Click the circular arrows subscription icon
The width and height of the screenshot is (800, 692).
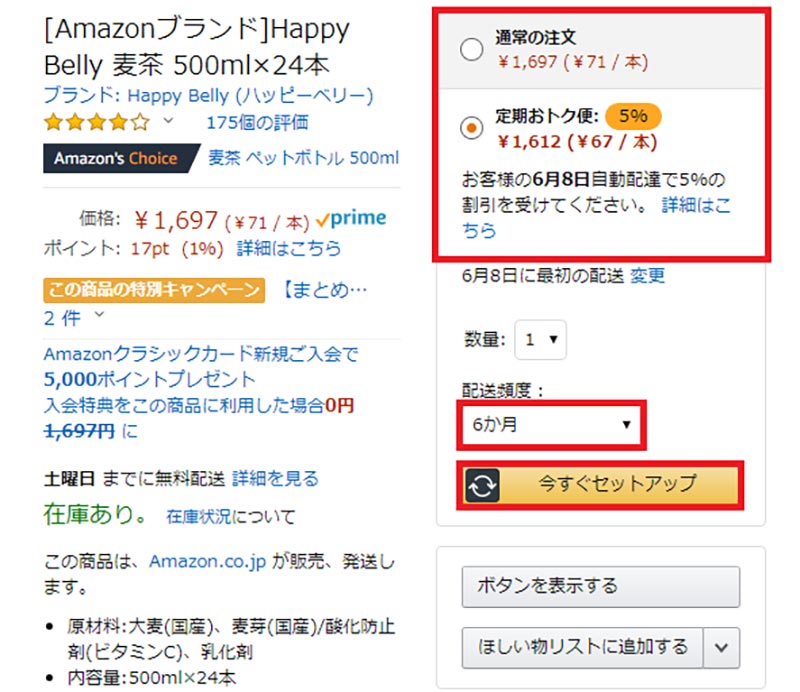pyautogui.click(x=482, y=484)
